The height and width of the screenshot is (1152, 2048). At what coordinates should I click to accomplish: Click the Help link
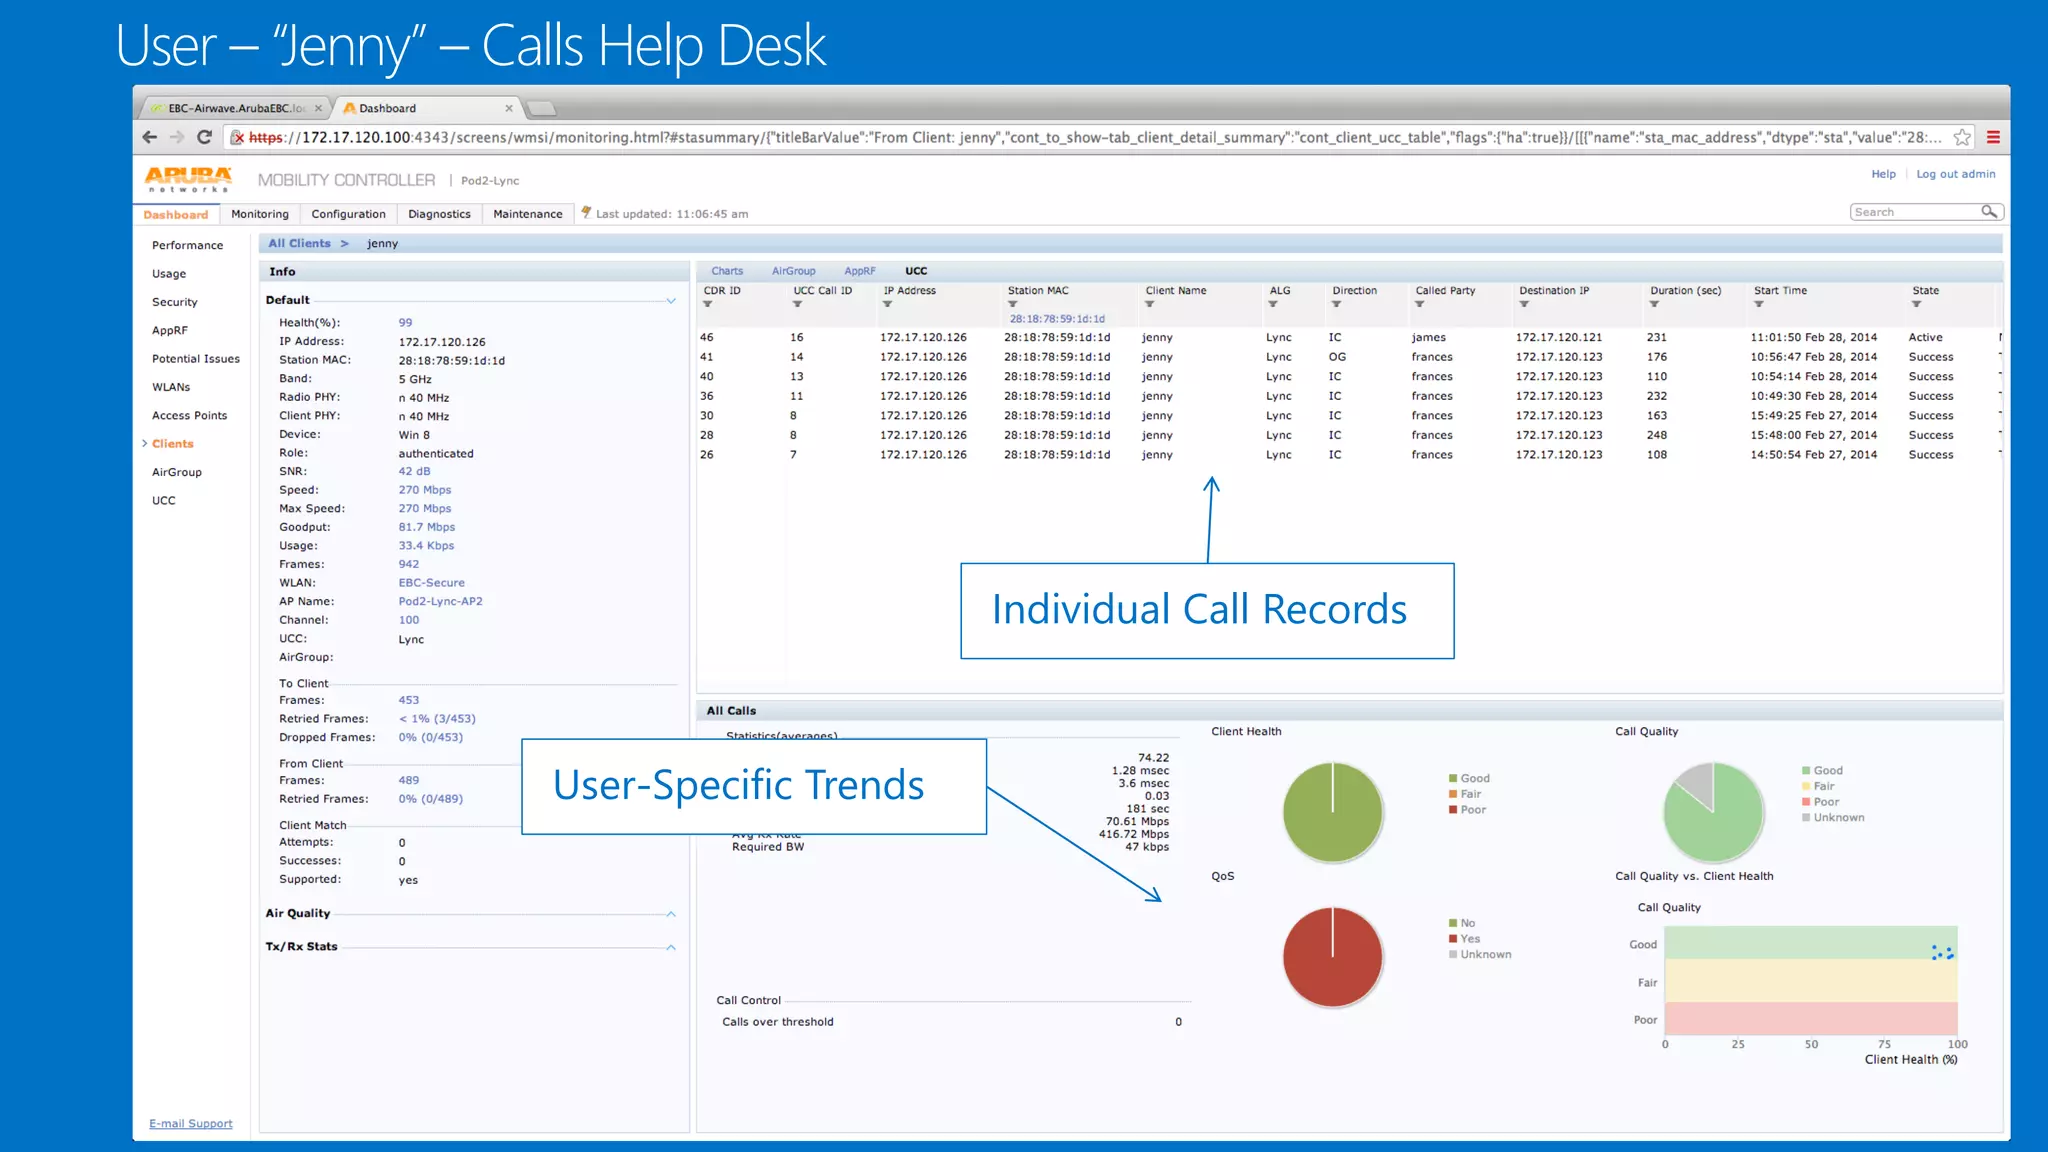click(1883, 174)
